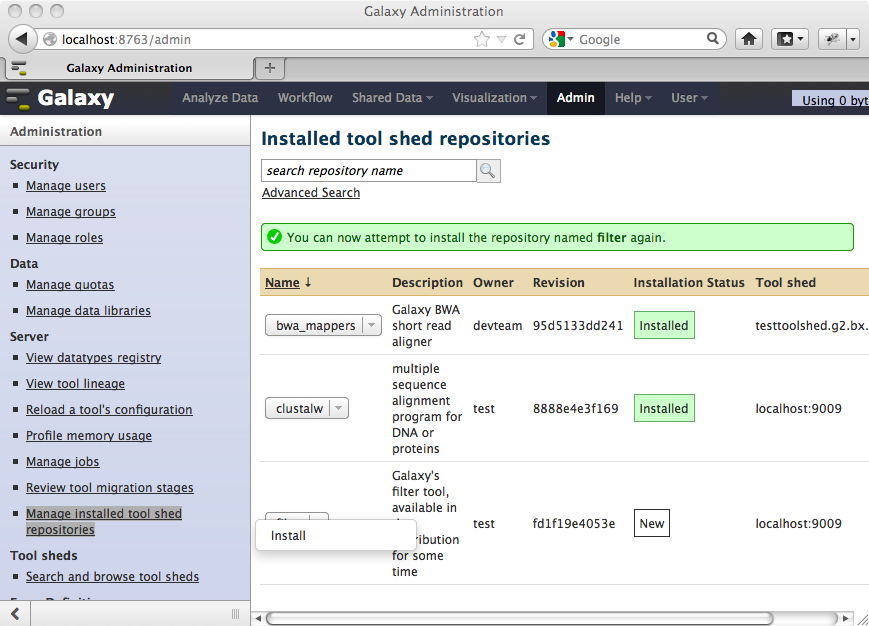This screenshot has height=626, width=869.
Task: Open the Shared Data menu
Action: pos(392,98)
